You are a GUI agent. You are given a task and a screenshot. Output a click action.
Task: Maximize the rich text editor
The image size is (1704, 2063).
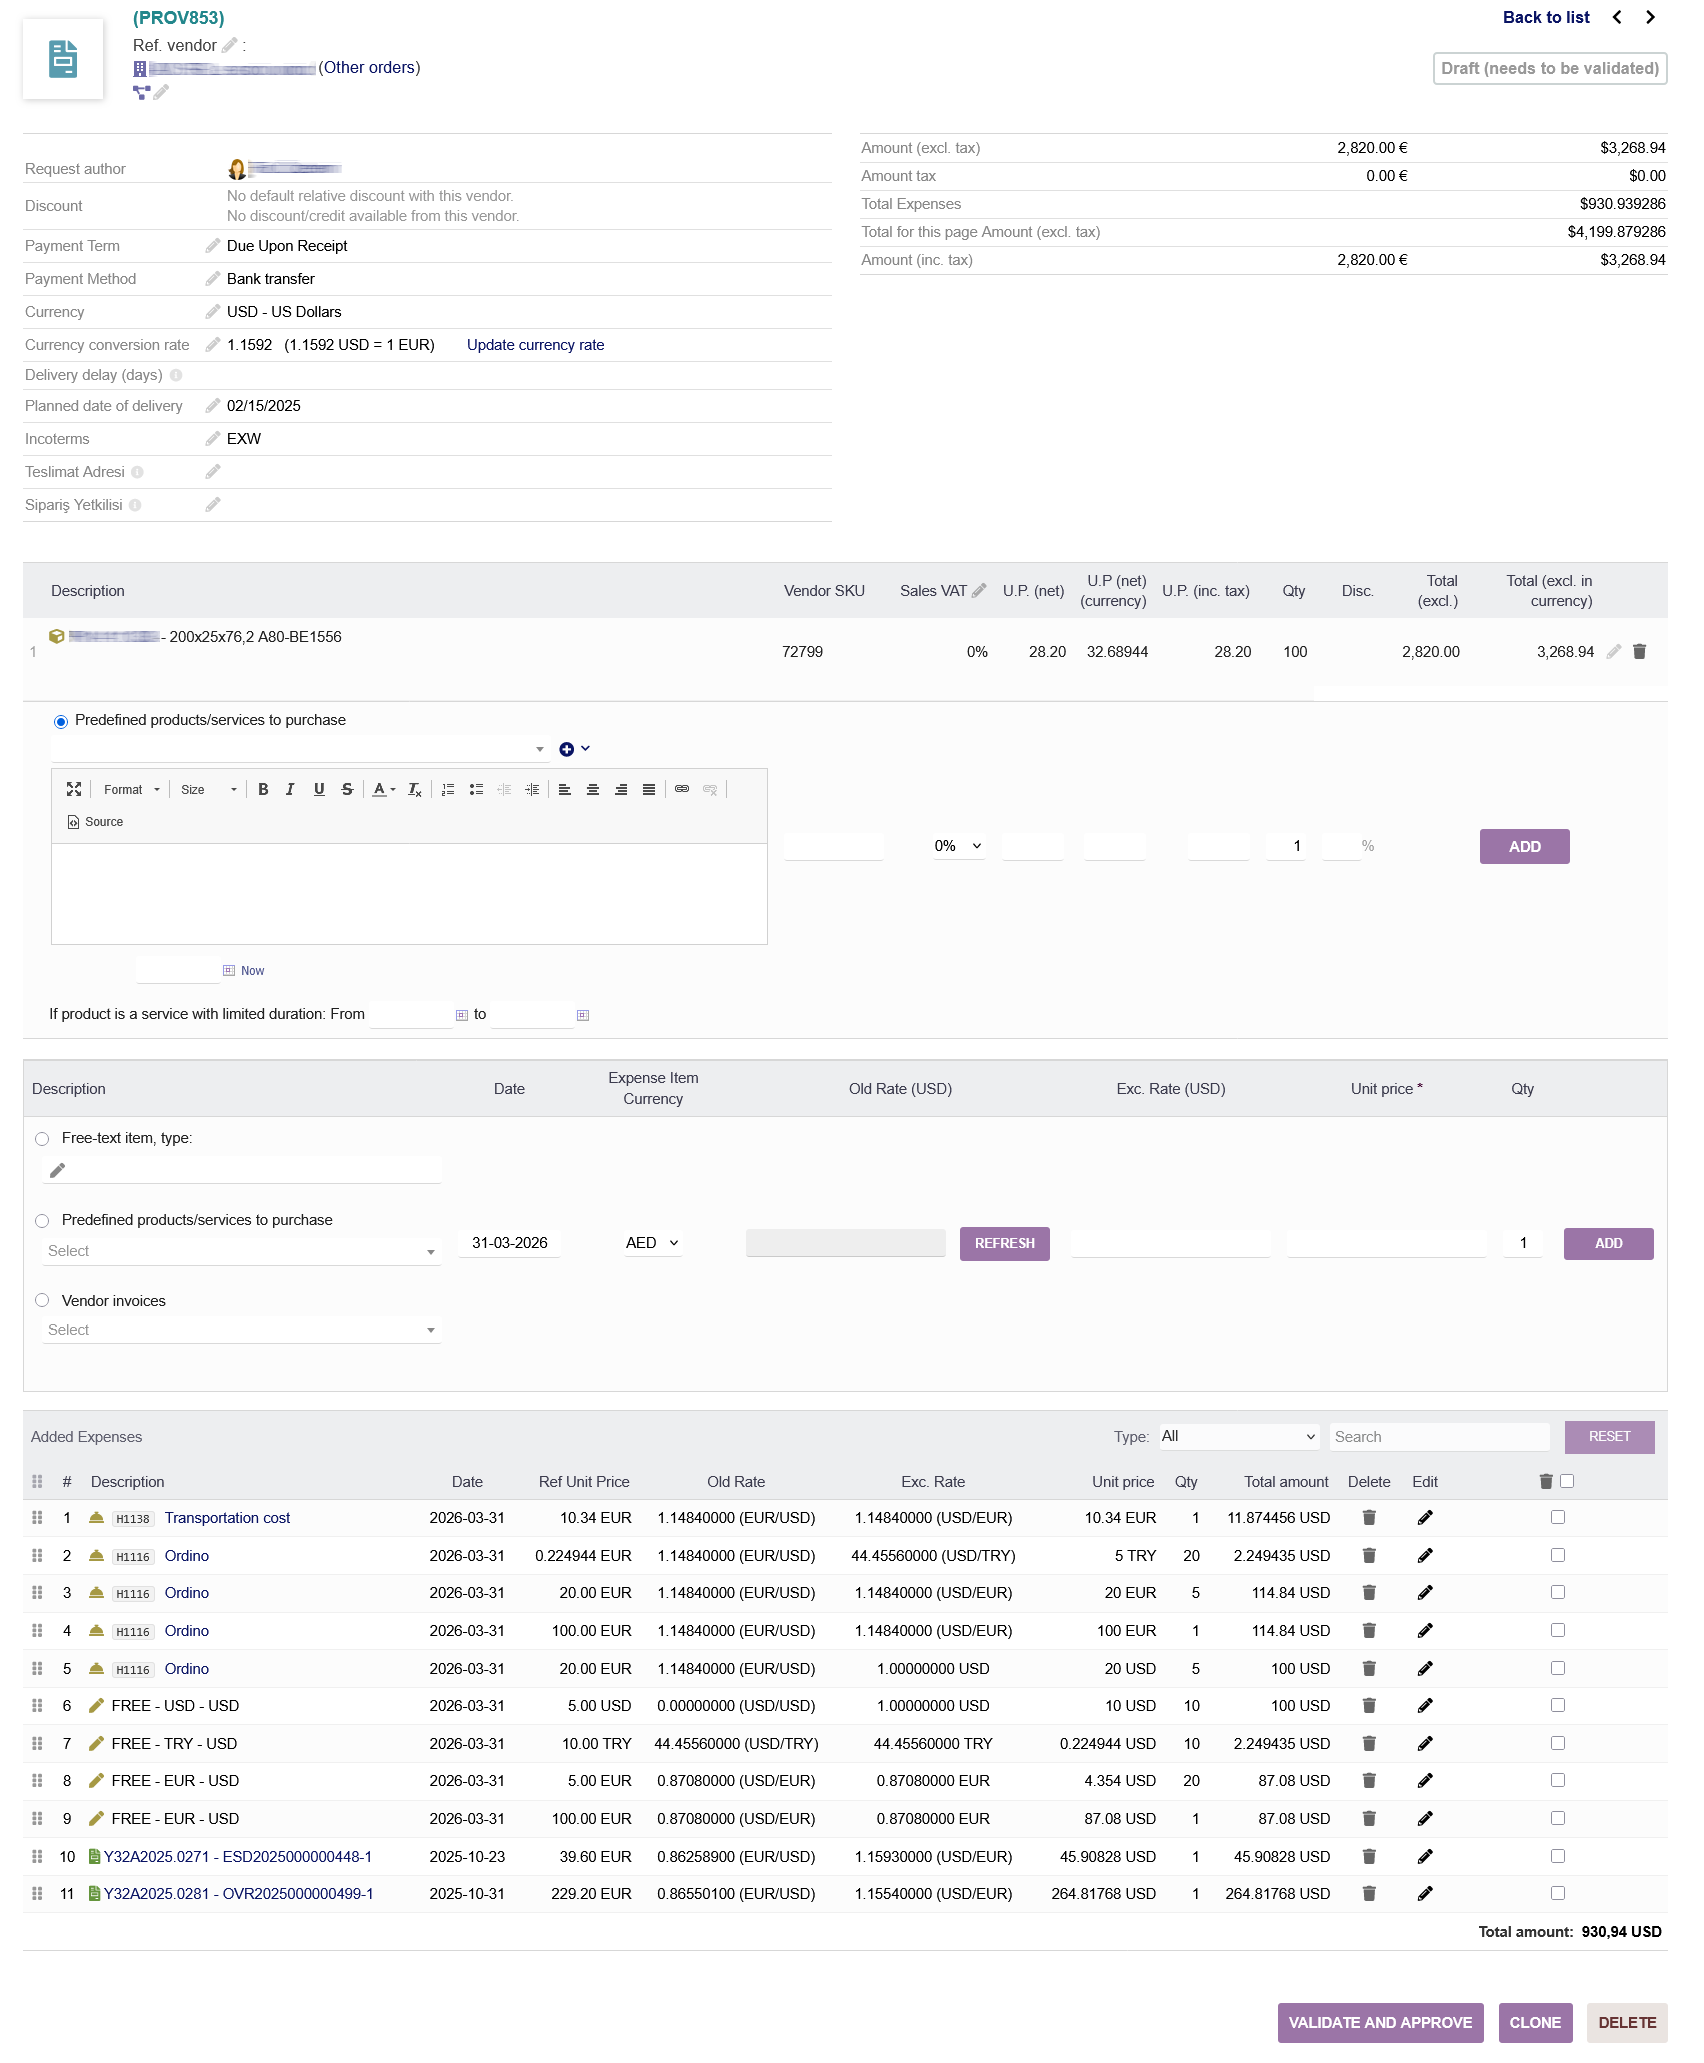[x=74, y=789]
